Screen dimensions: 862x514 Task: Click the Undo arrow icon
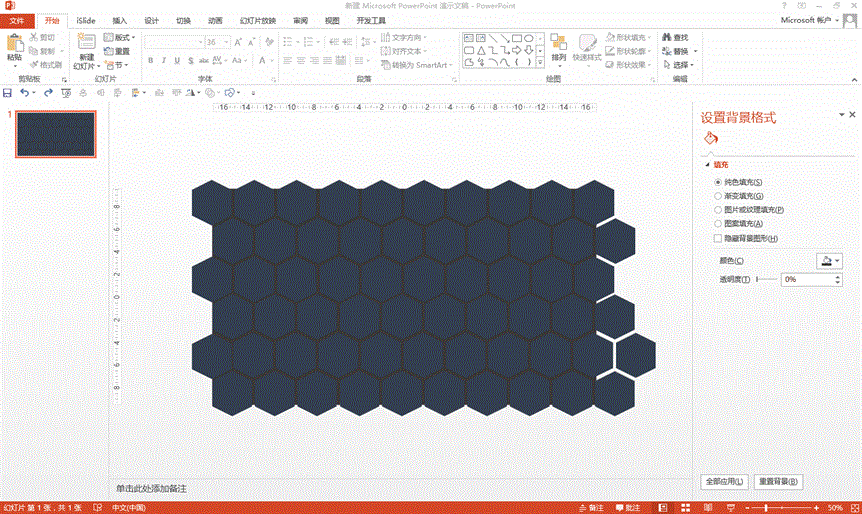[24, 93]
